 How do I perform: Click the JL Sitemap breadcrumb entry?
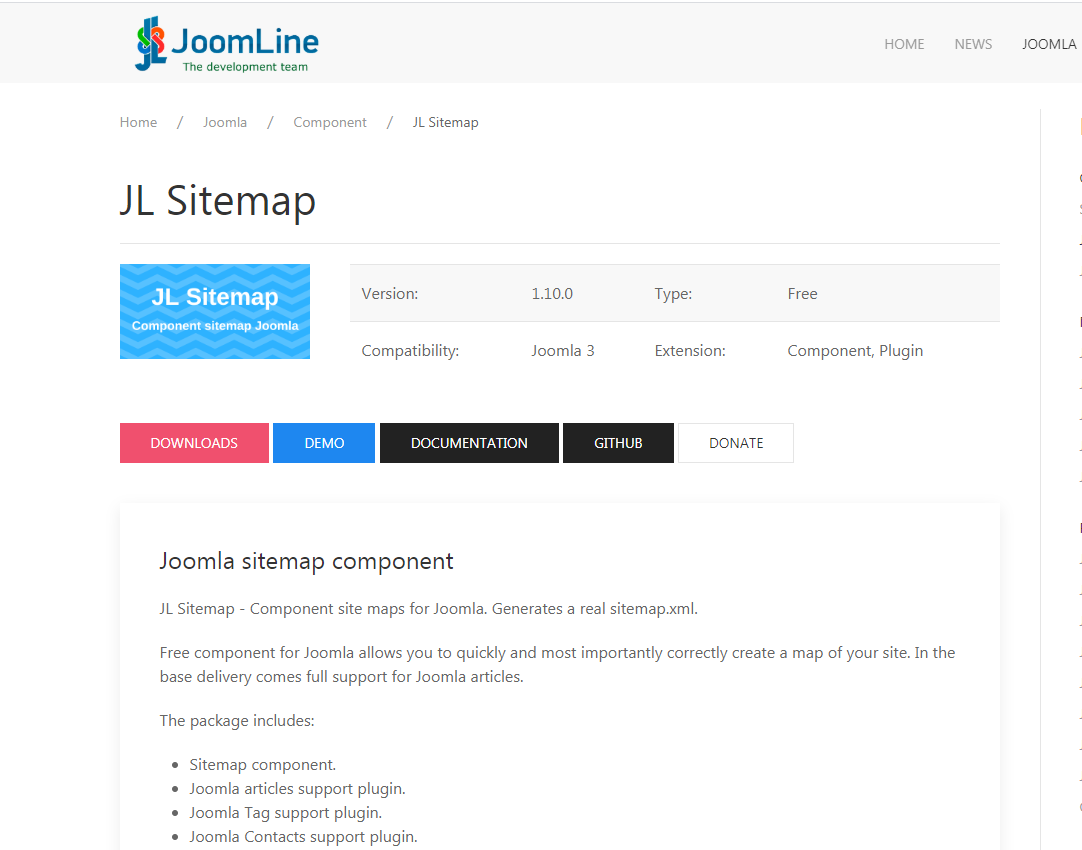pyautogui.click(x=445, y=122)
